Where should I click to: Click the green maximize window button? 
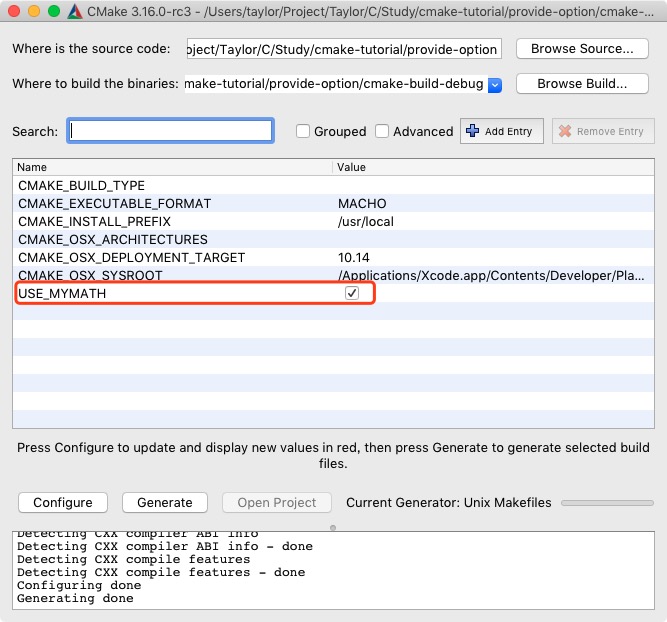pyautogui.click(x=53, y=12)
